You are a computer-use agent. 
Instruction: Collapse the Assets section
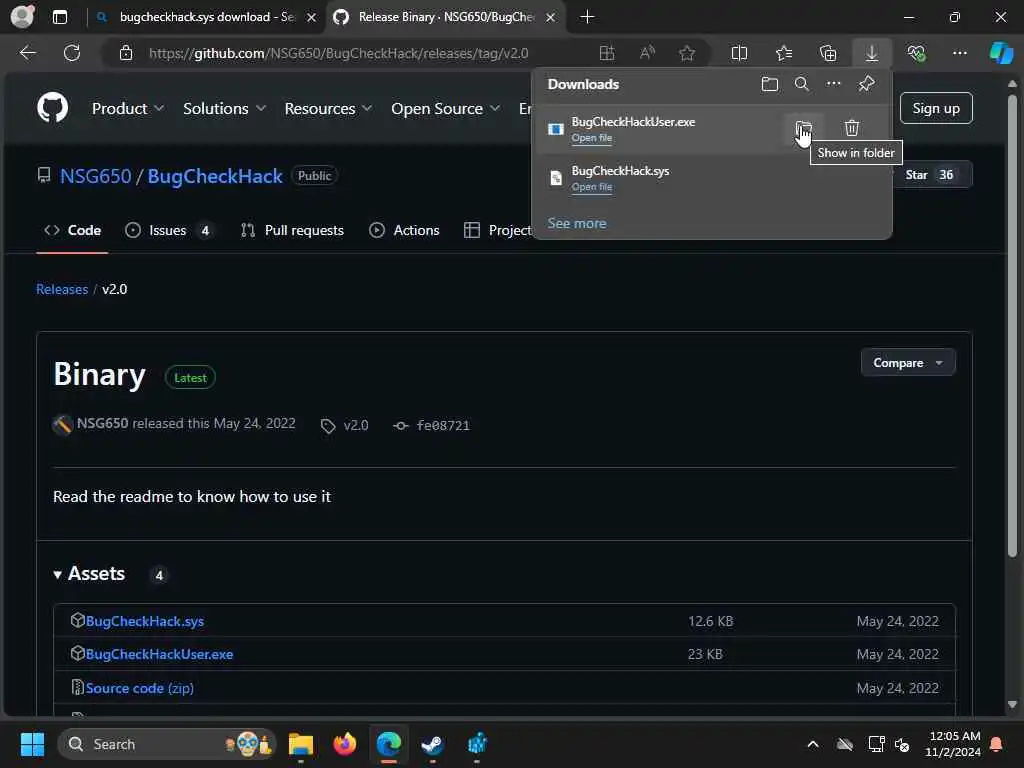tap(89, 573)
